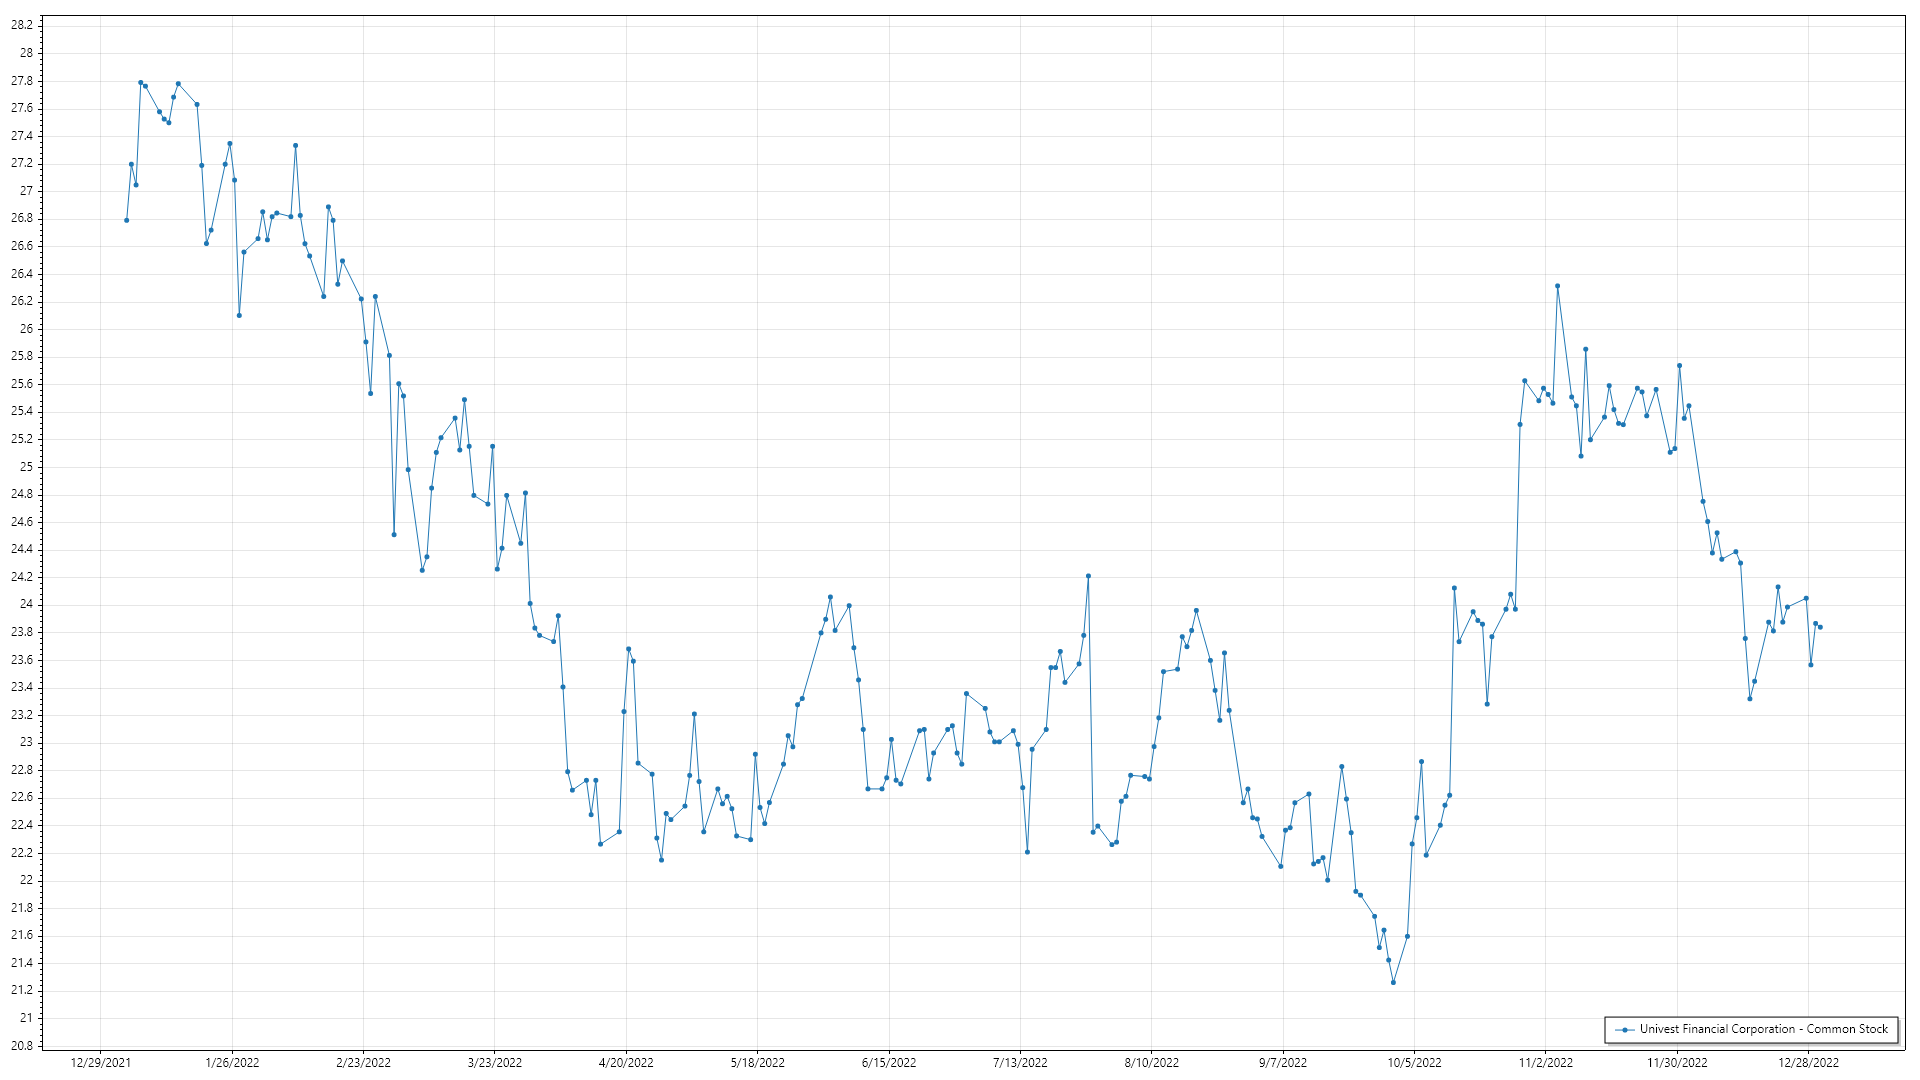
Task: Select the late-July spike point near 24.2
Action: [x=1088, y=576]
